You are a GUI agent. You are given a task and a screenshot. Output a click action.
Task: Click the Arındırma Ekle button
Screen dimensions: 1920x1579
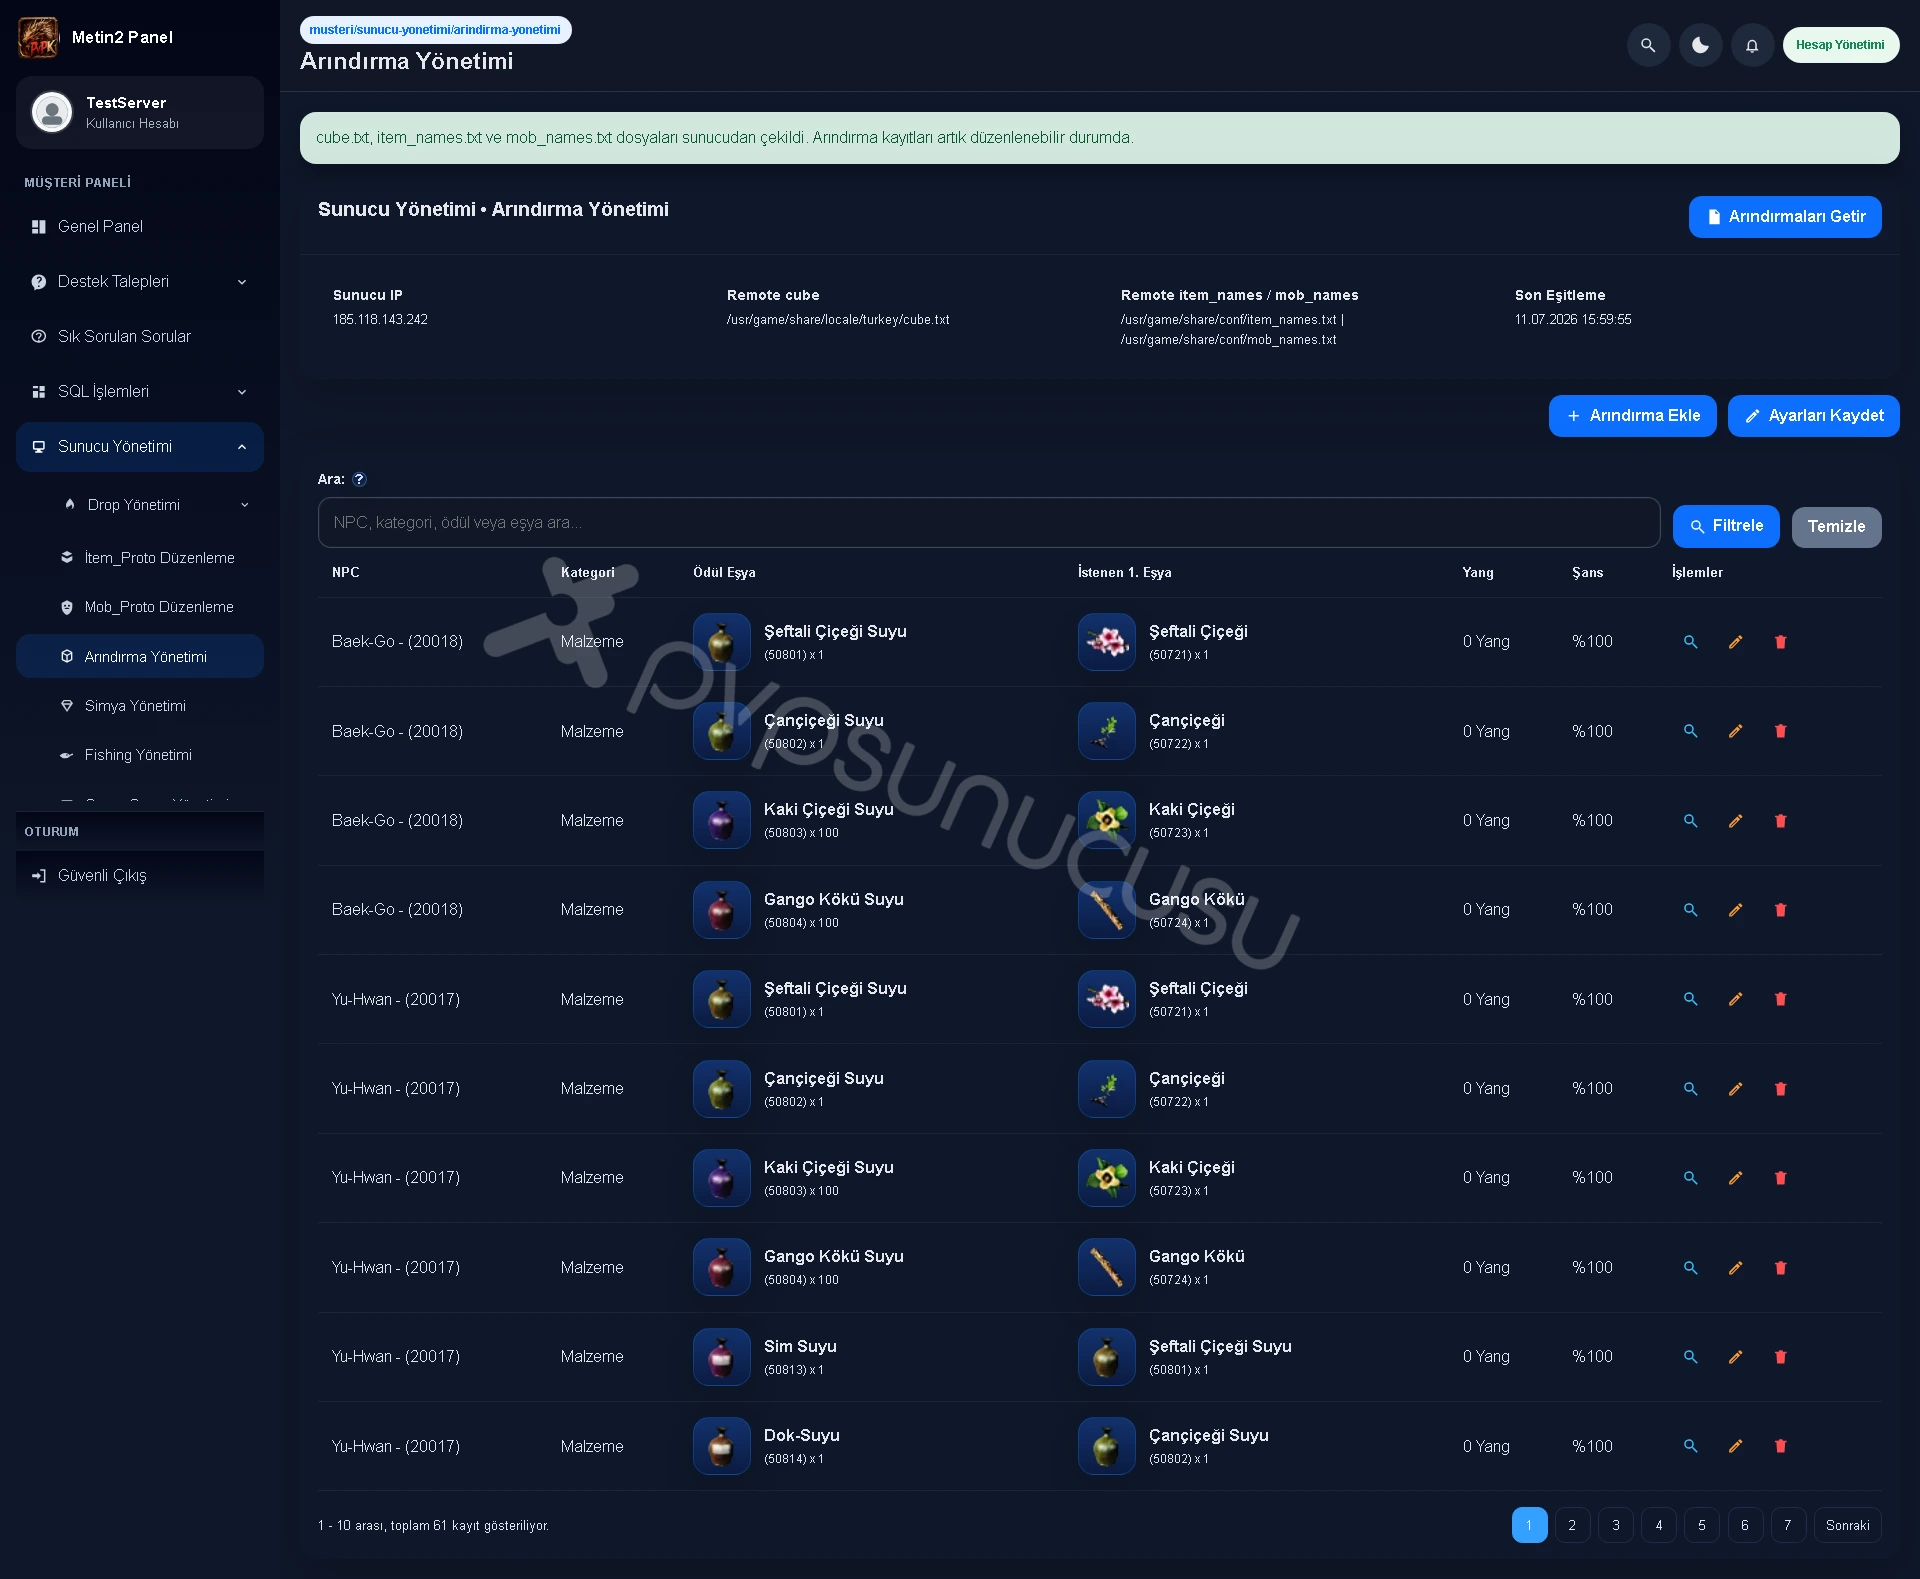click(1632, 416)
